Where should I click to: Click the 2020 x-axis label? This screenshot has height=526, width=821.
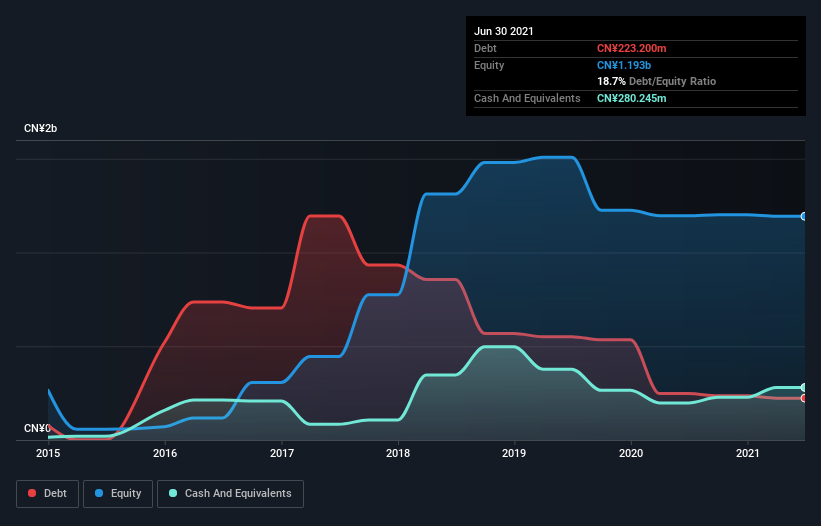click(x=631, y=453)
